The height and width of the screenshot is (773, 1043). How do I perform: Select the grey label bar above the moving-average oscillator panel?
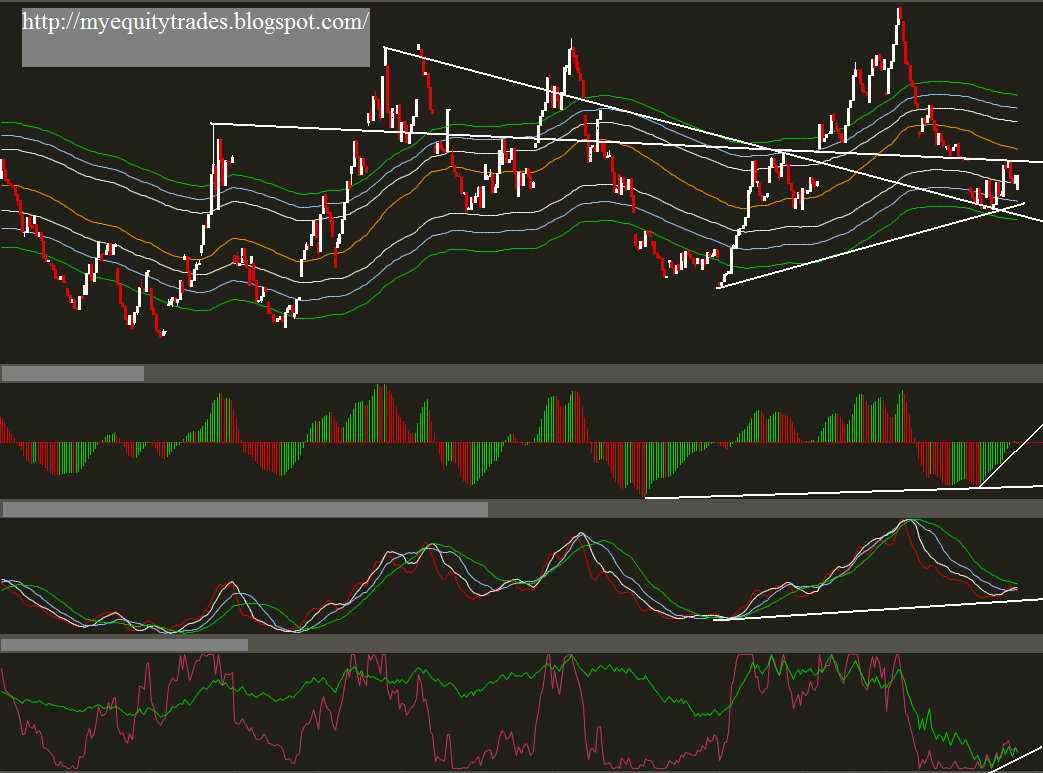tap(245, 510)
